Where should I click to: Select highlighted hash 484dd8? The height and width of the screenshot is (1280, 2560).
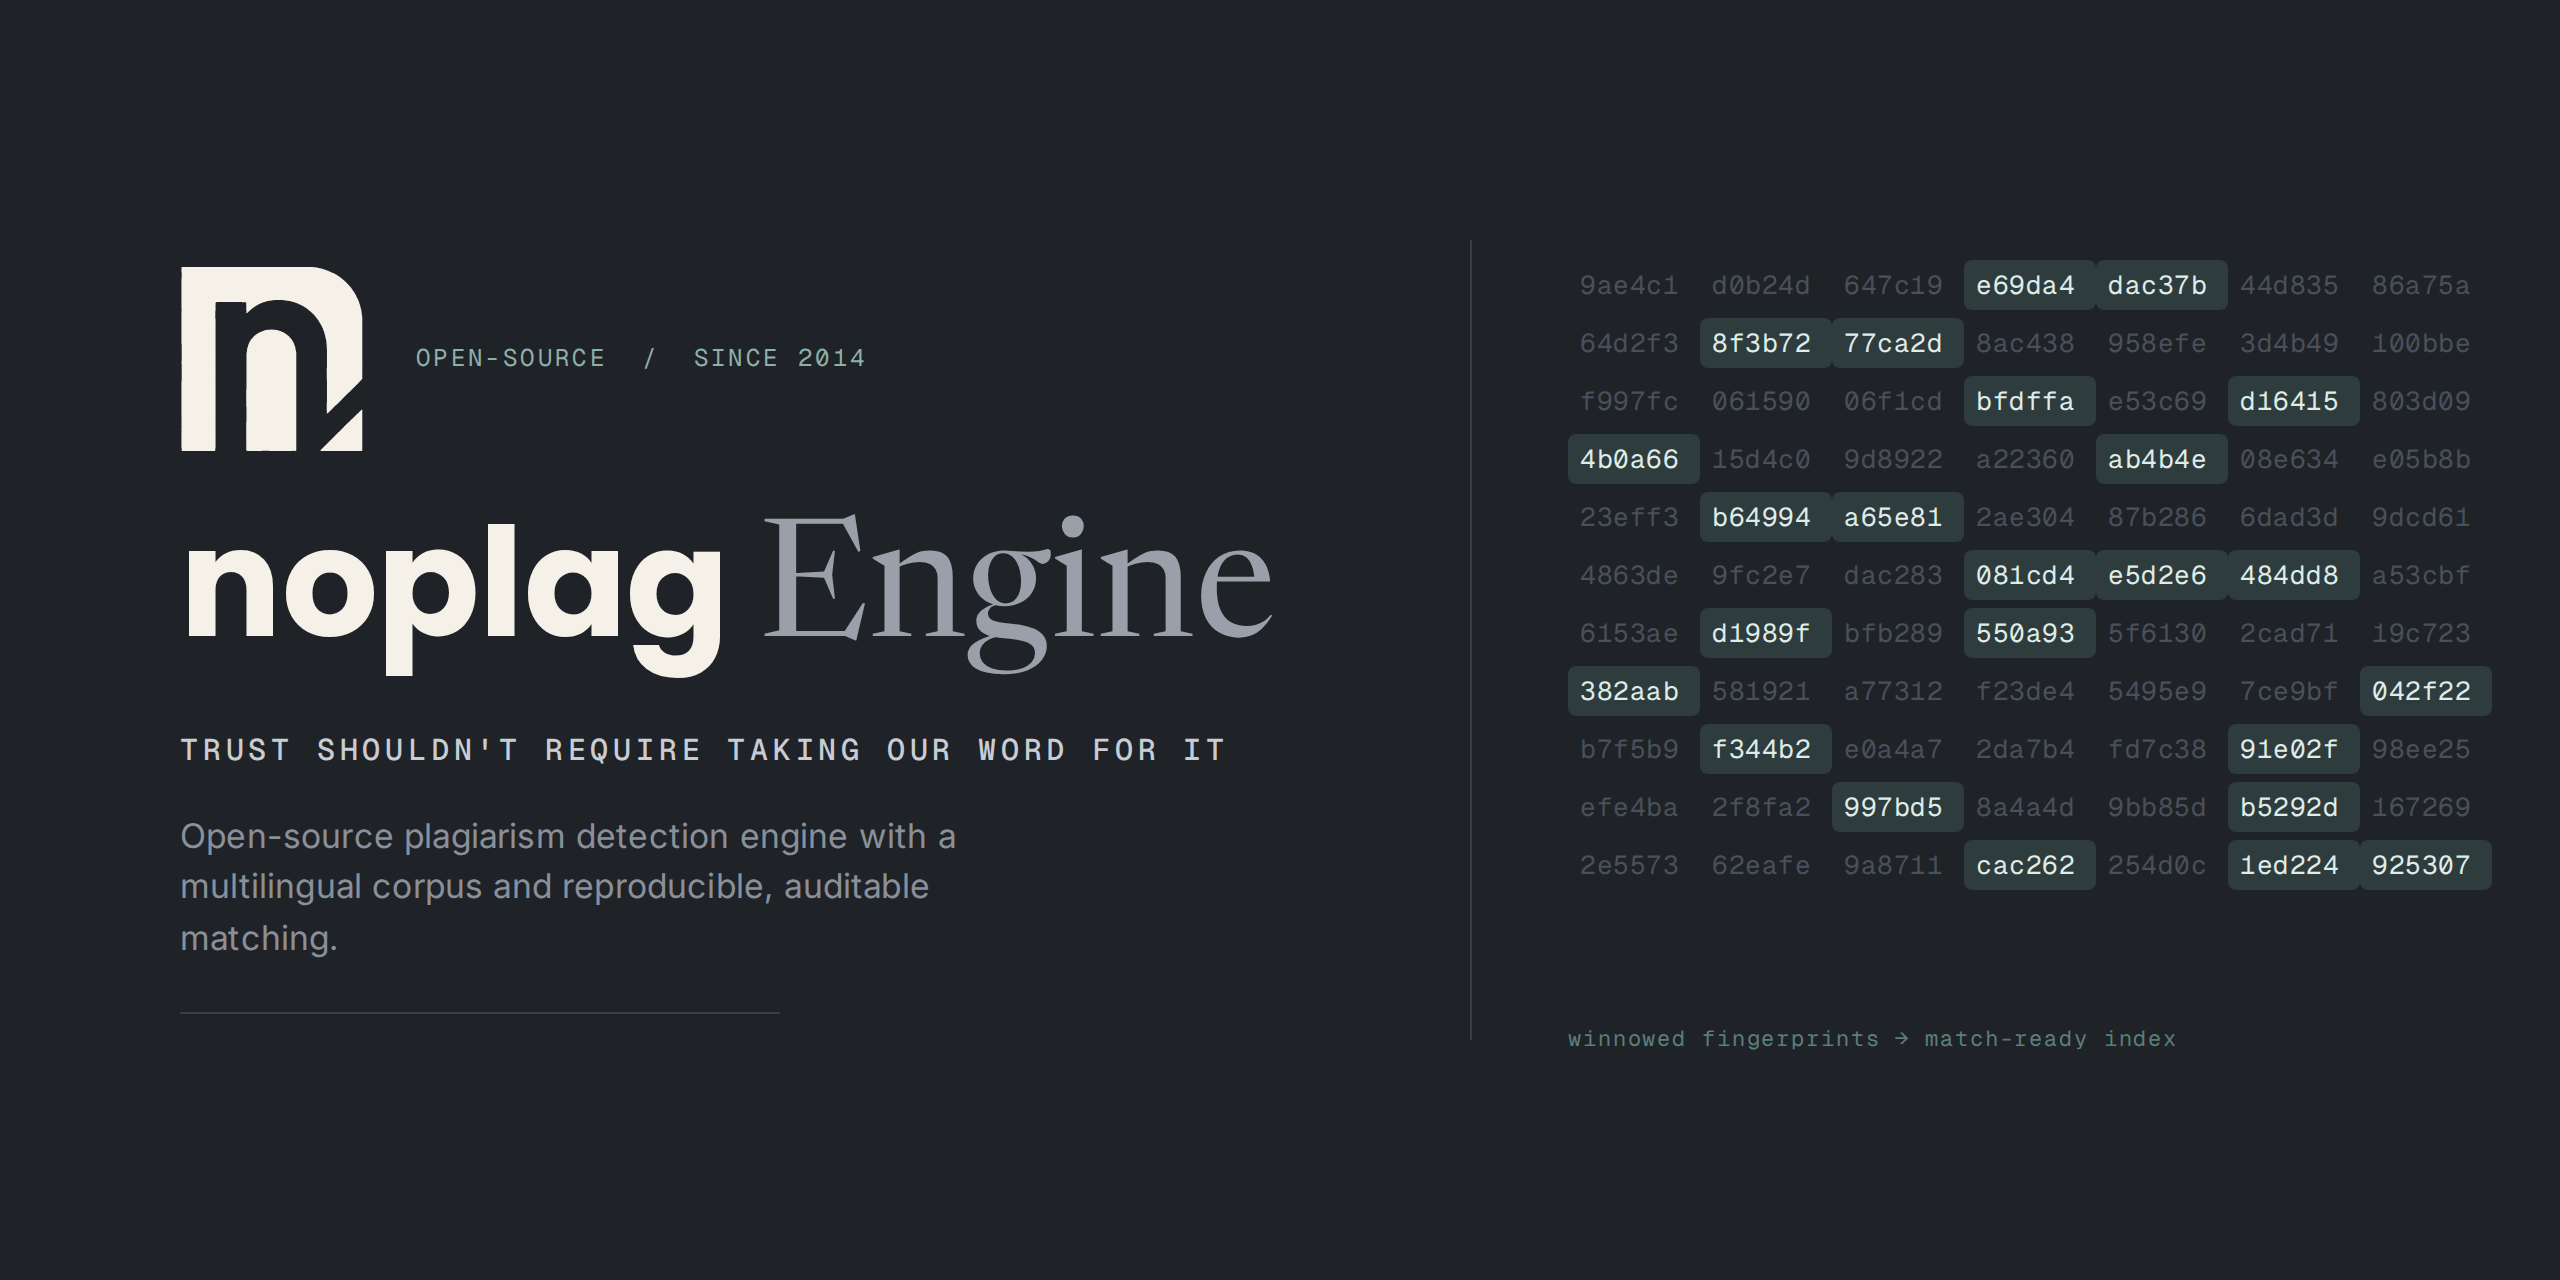2294,575
